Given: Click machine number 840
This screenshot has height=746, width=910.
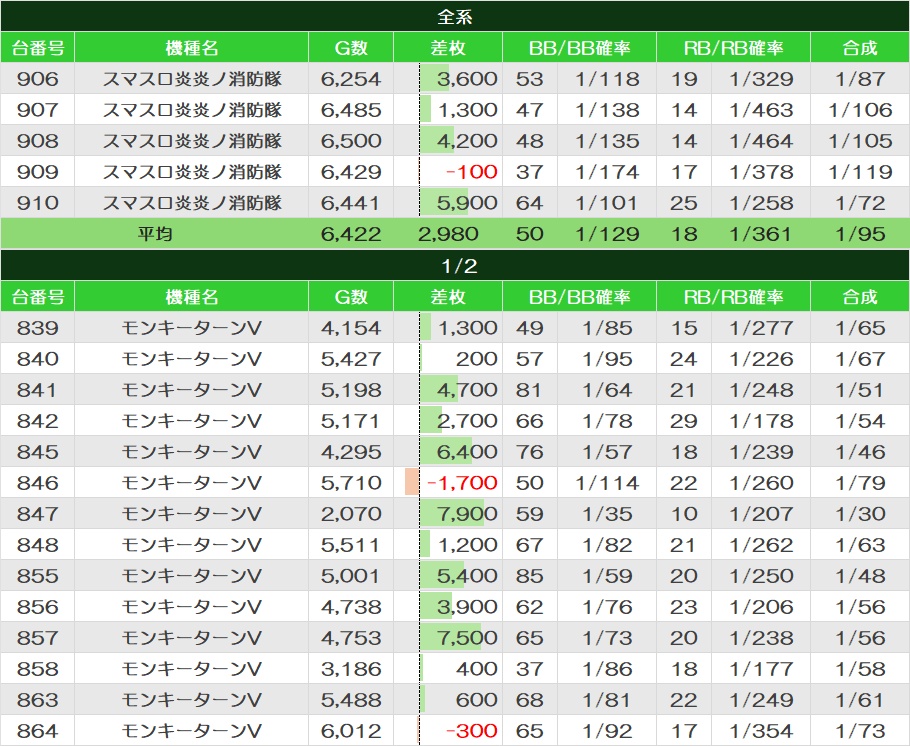Looking at the screenshot, I should (x=38, y=359).
